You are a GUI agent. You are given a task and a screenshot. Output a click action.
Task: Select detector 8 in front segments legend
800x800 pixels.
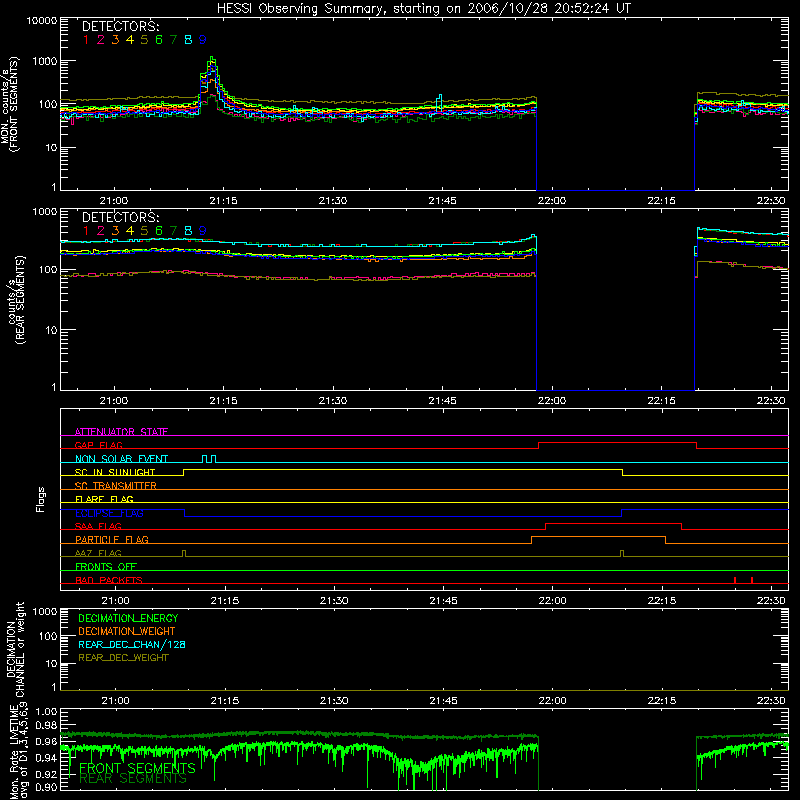point(188,40)
